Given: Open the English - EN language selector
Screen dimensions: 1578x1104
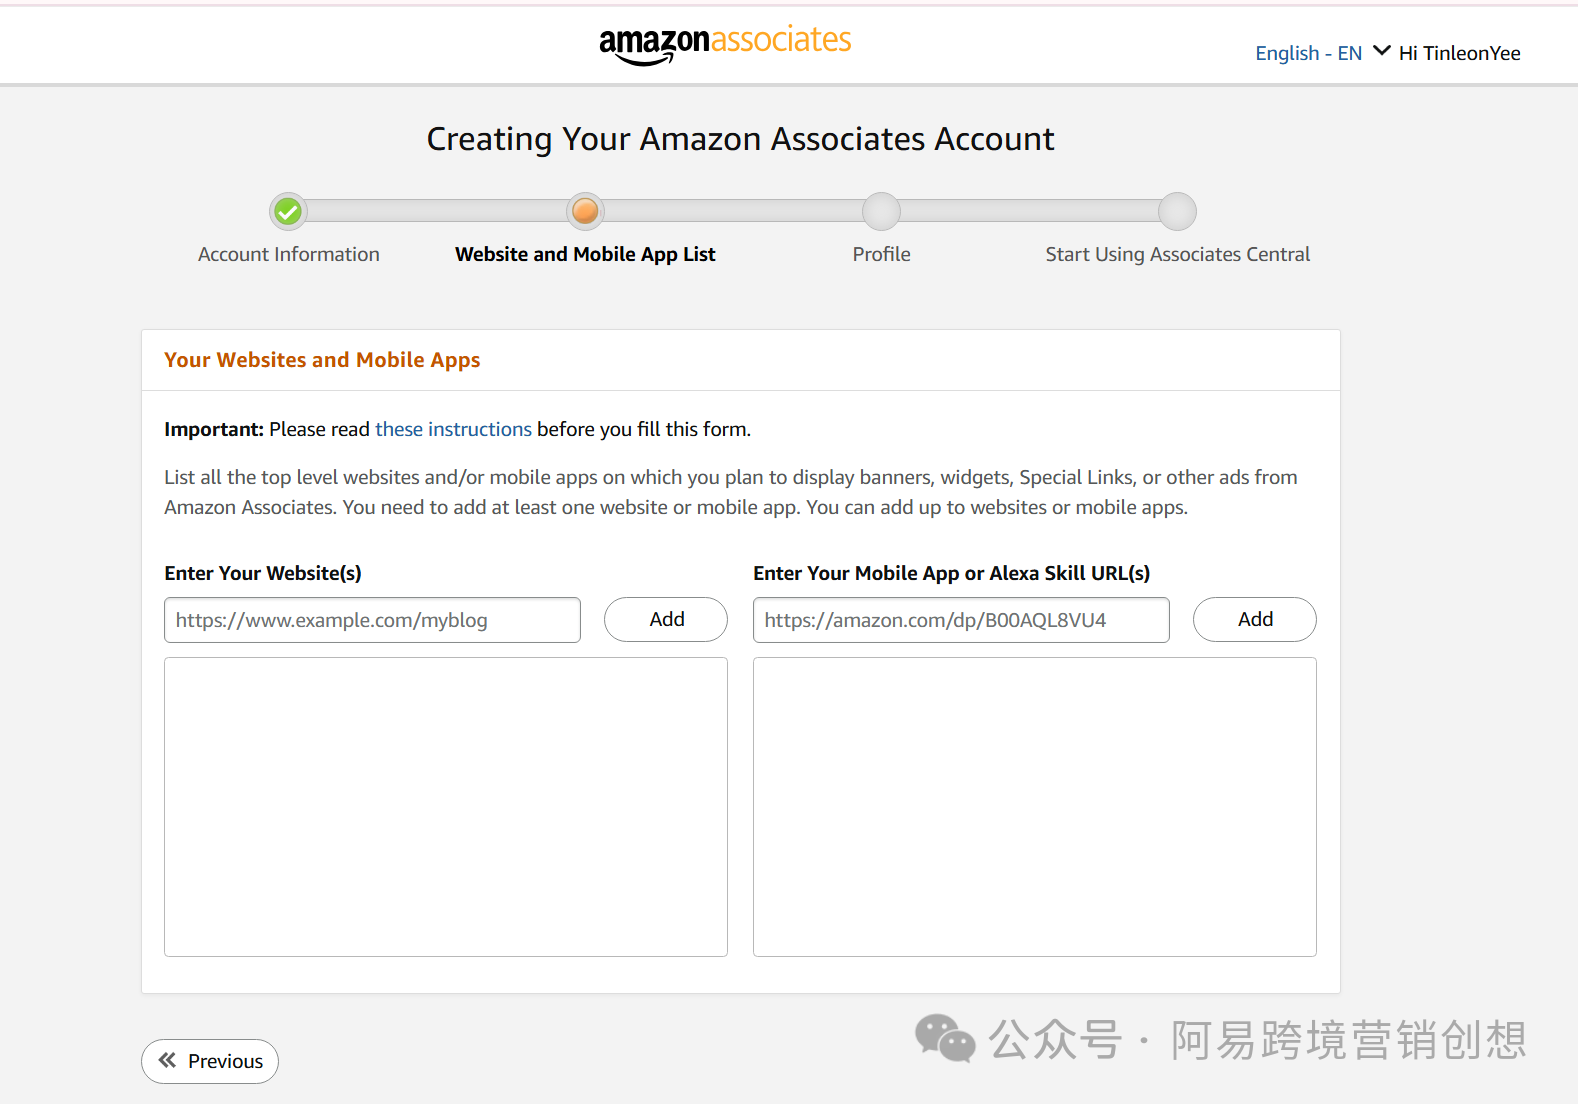Looking at the screenshot, I should point(1308,53).
